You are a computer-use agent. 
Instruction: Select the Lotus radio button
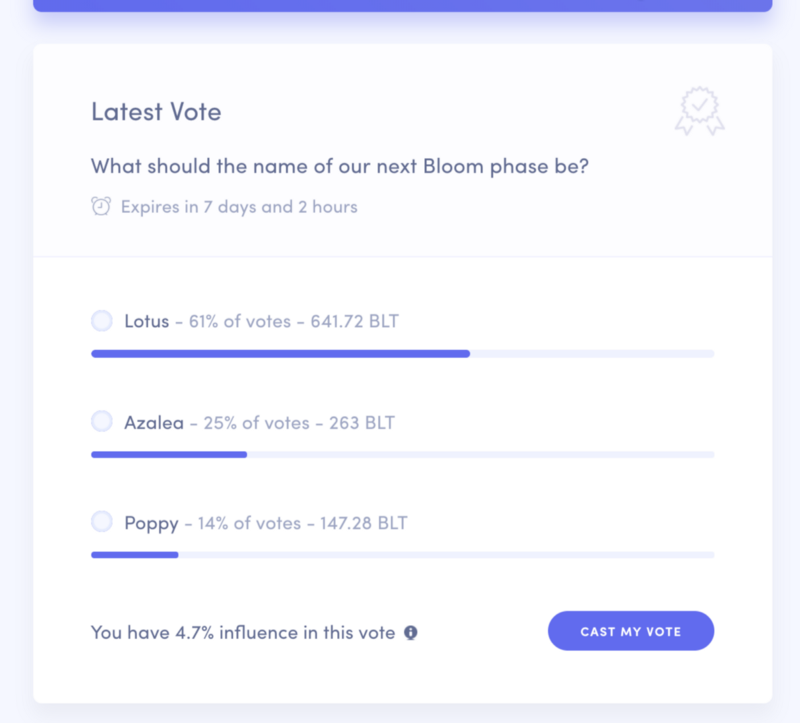[x=102, y=321]
